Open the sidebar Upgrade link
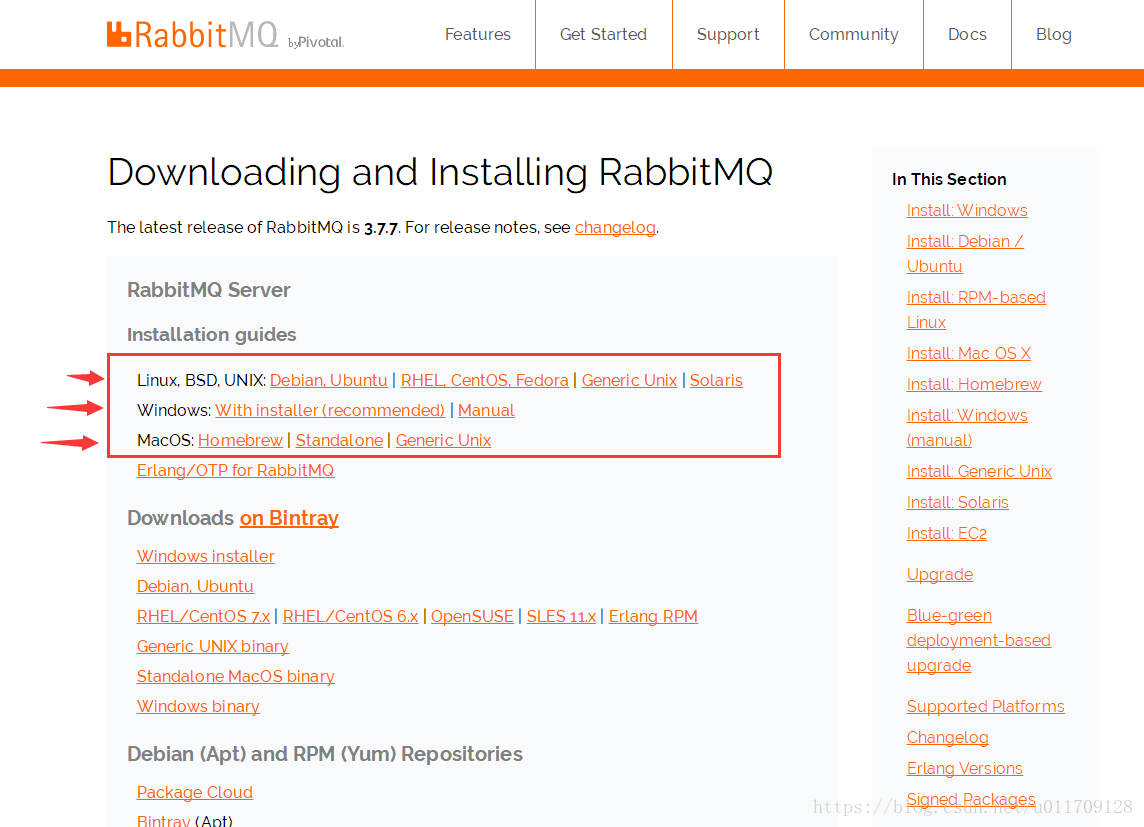 (x=940, y=575)
